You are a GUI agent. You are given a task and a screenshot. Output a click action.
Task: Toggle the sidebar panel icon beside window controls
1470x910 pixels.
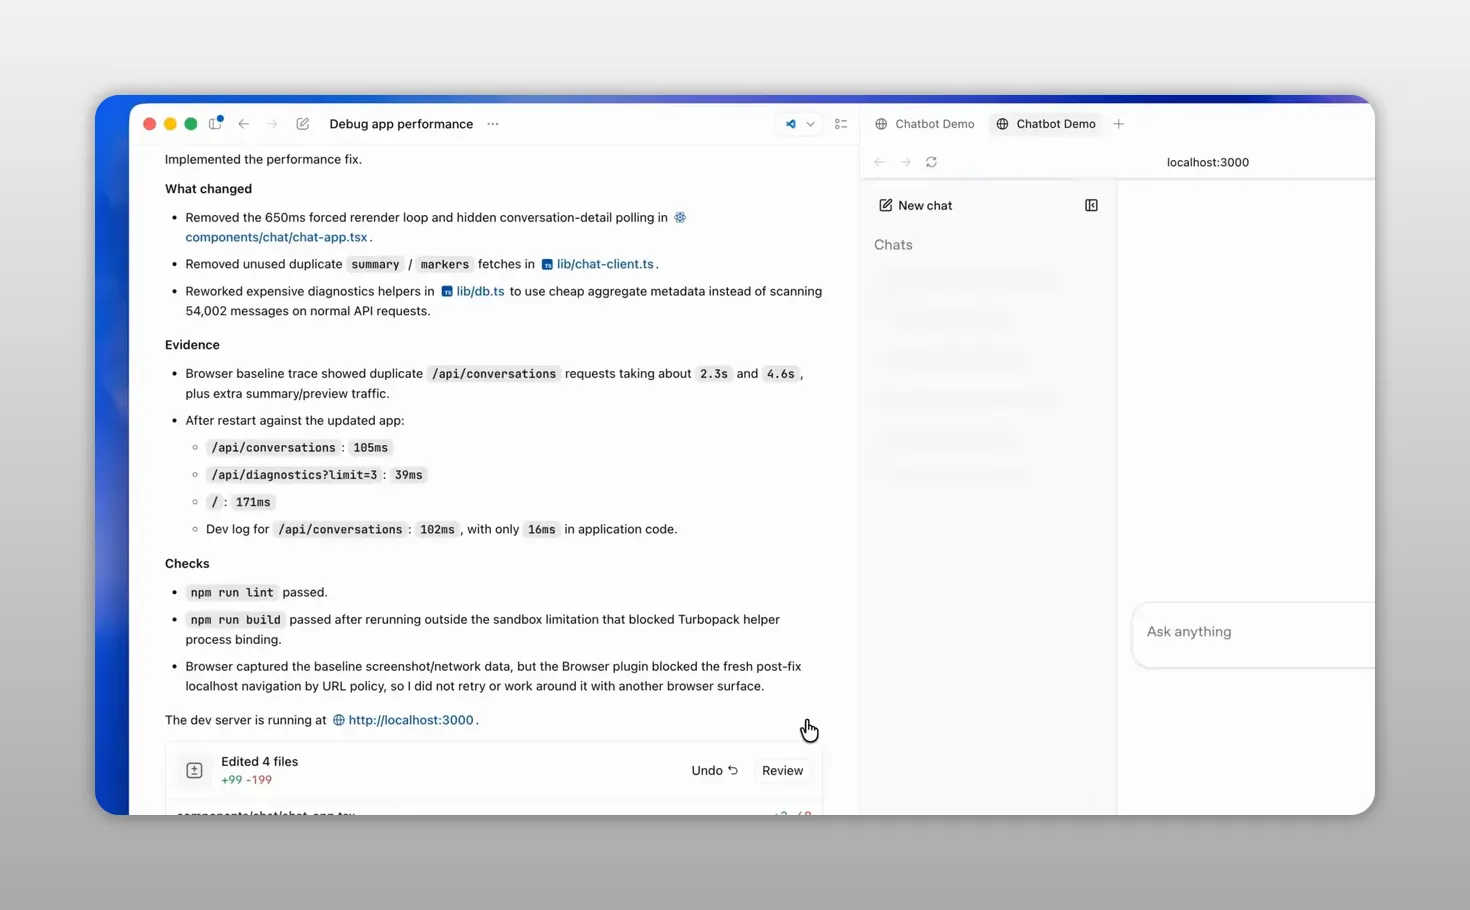[x=215, y=124]
